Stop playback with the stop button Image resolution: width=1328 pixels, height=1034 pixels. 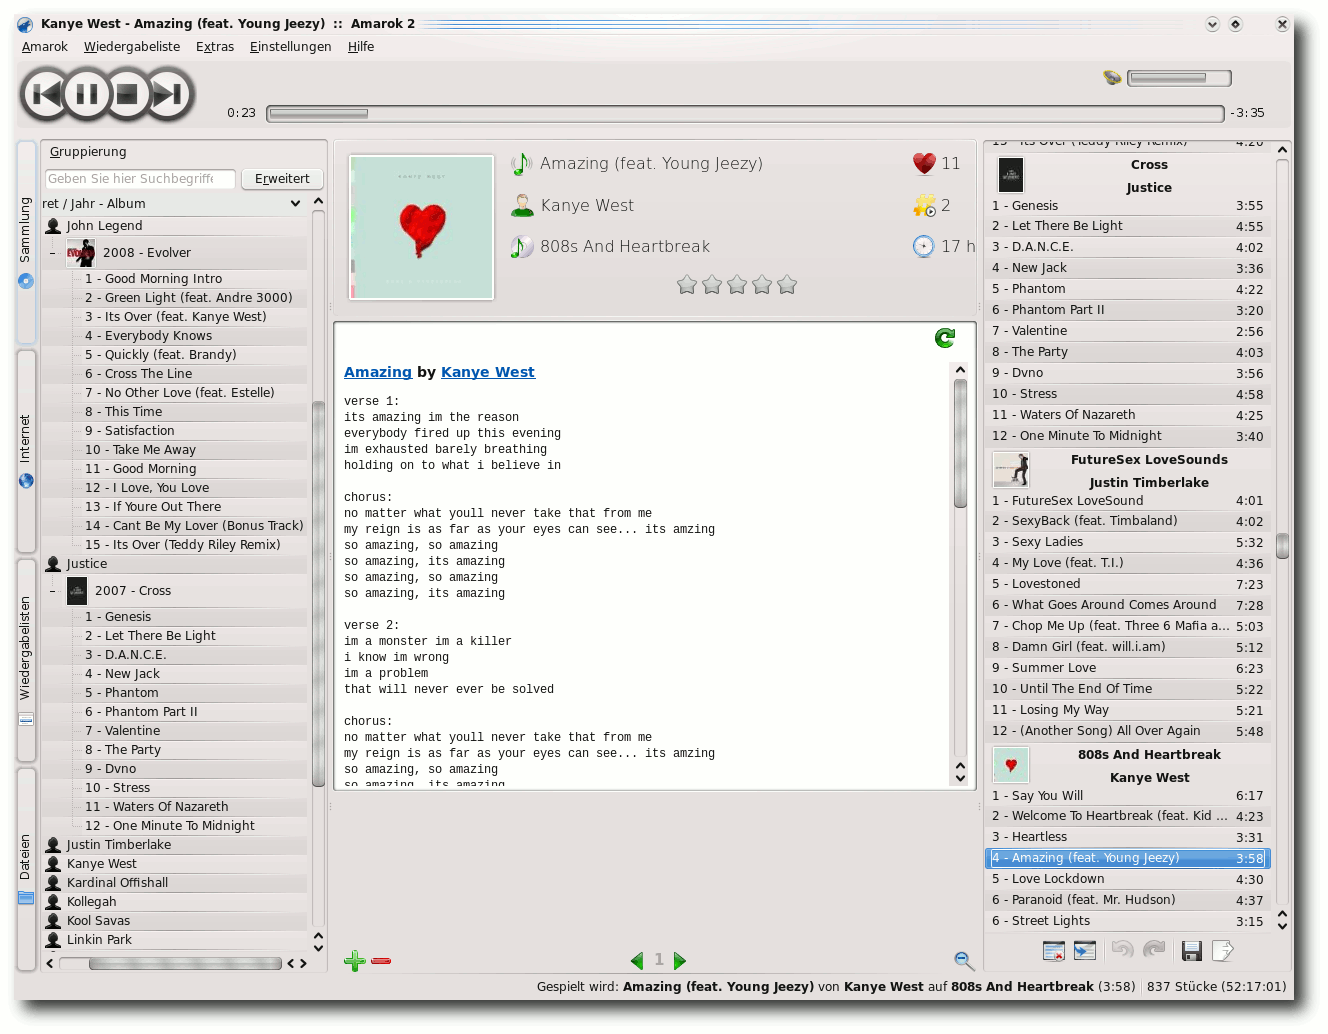click(127, 95)
